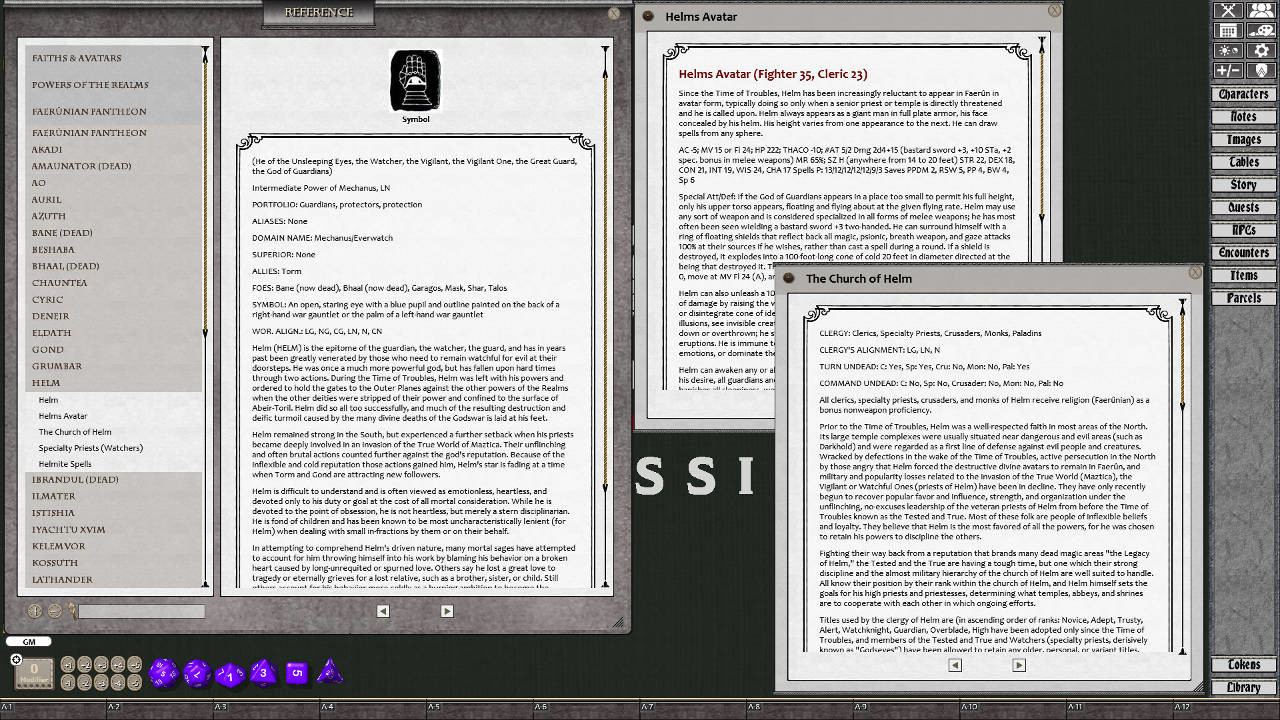Collapse the Helm entry in faith list
The height and width of the screenshot is (720, 1280).
click(46, 383)
